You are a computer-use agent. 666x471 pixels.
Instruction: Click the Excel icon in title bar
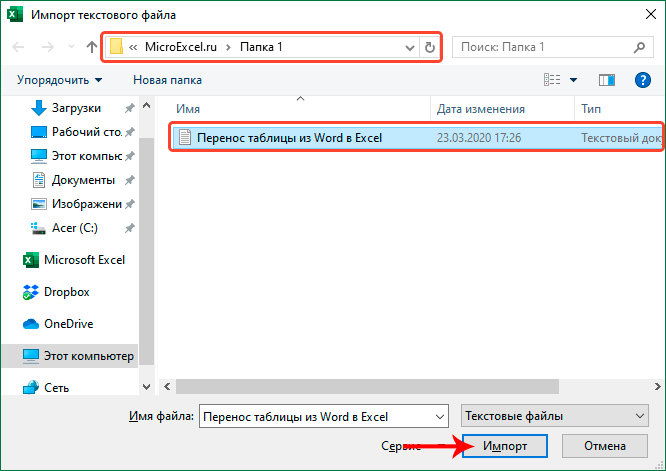[x=15, y=15]
